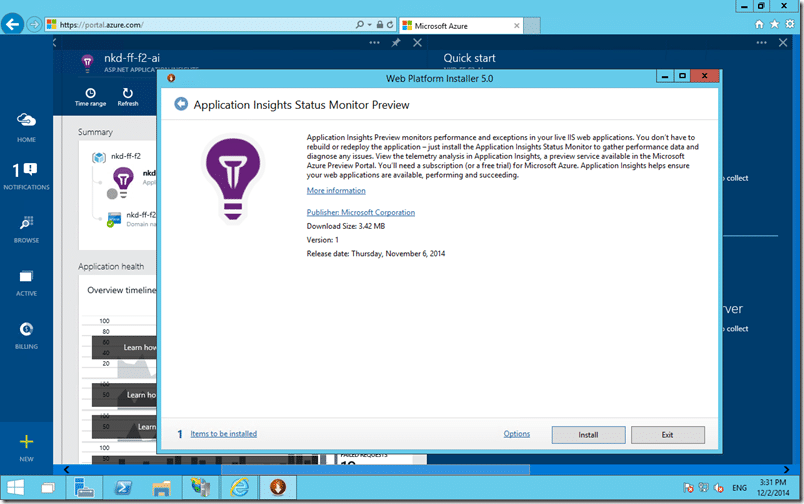Click the Application Insights lightbulb in Summary

tap(123, 180)
